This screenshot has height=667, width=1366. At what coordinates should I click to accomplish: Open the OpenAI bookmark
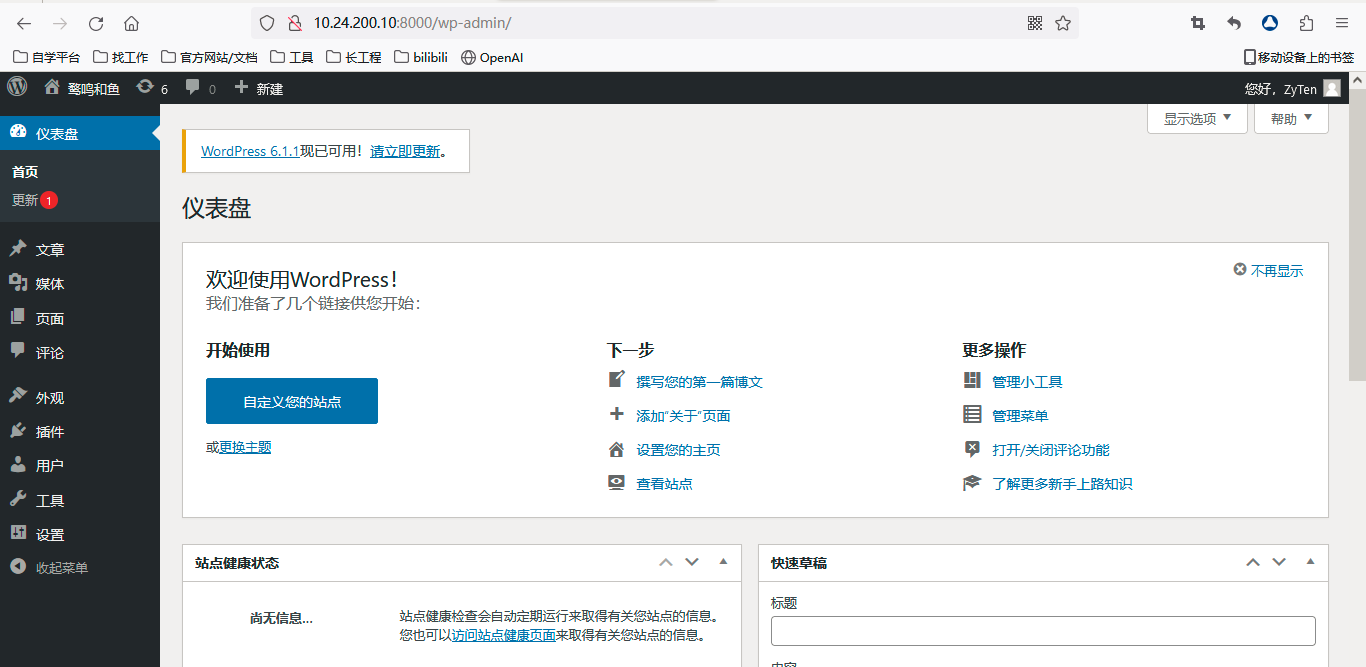[491, 57]
